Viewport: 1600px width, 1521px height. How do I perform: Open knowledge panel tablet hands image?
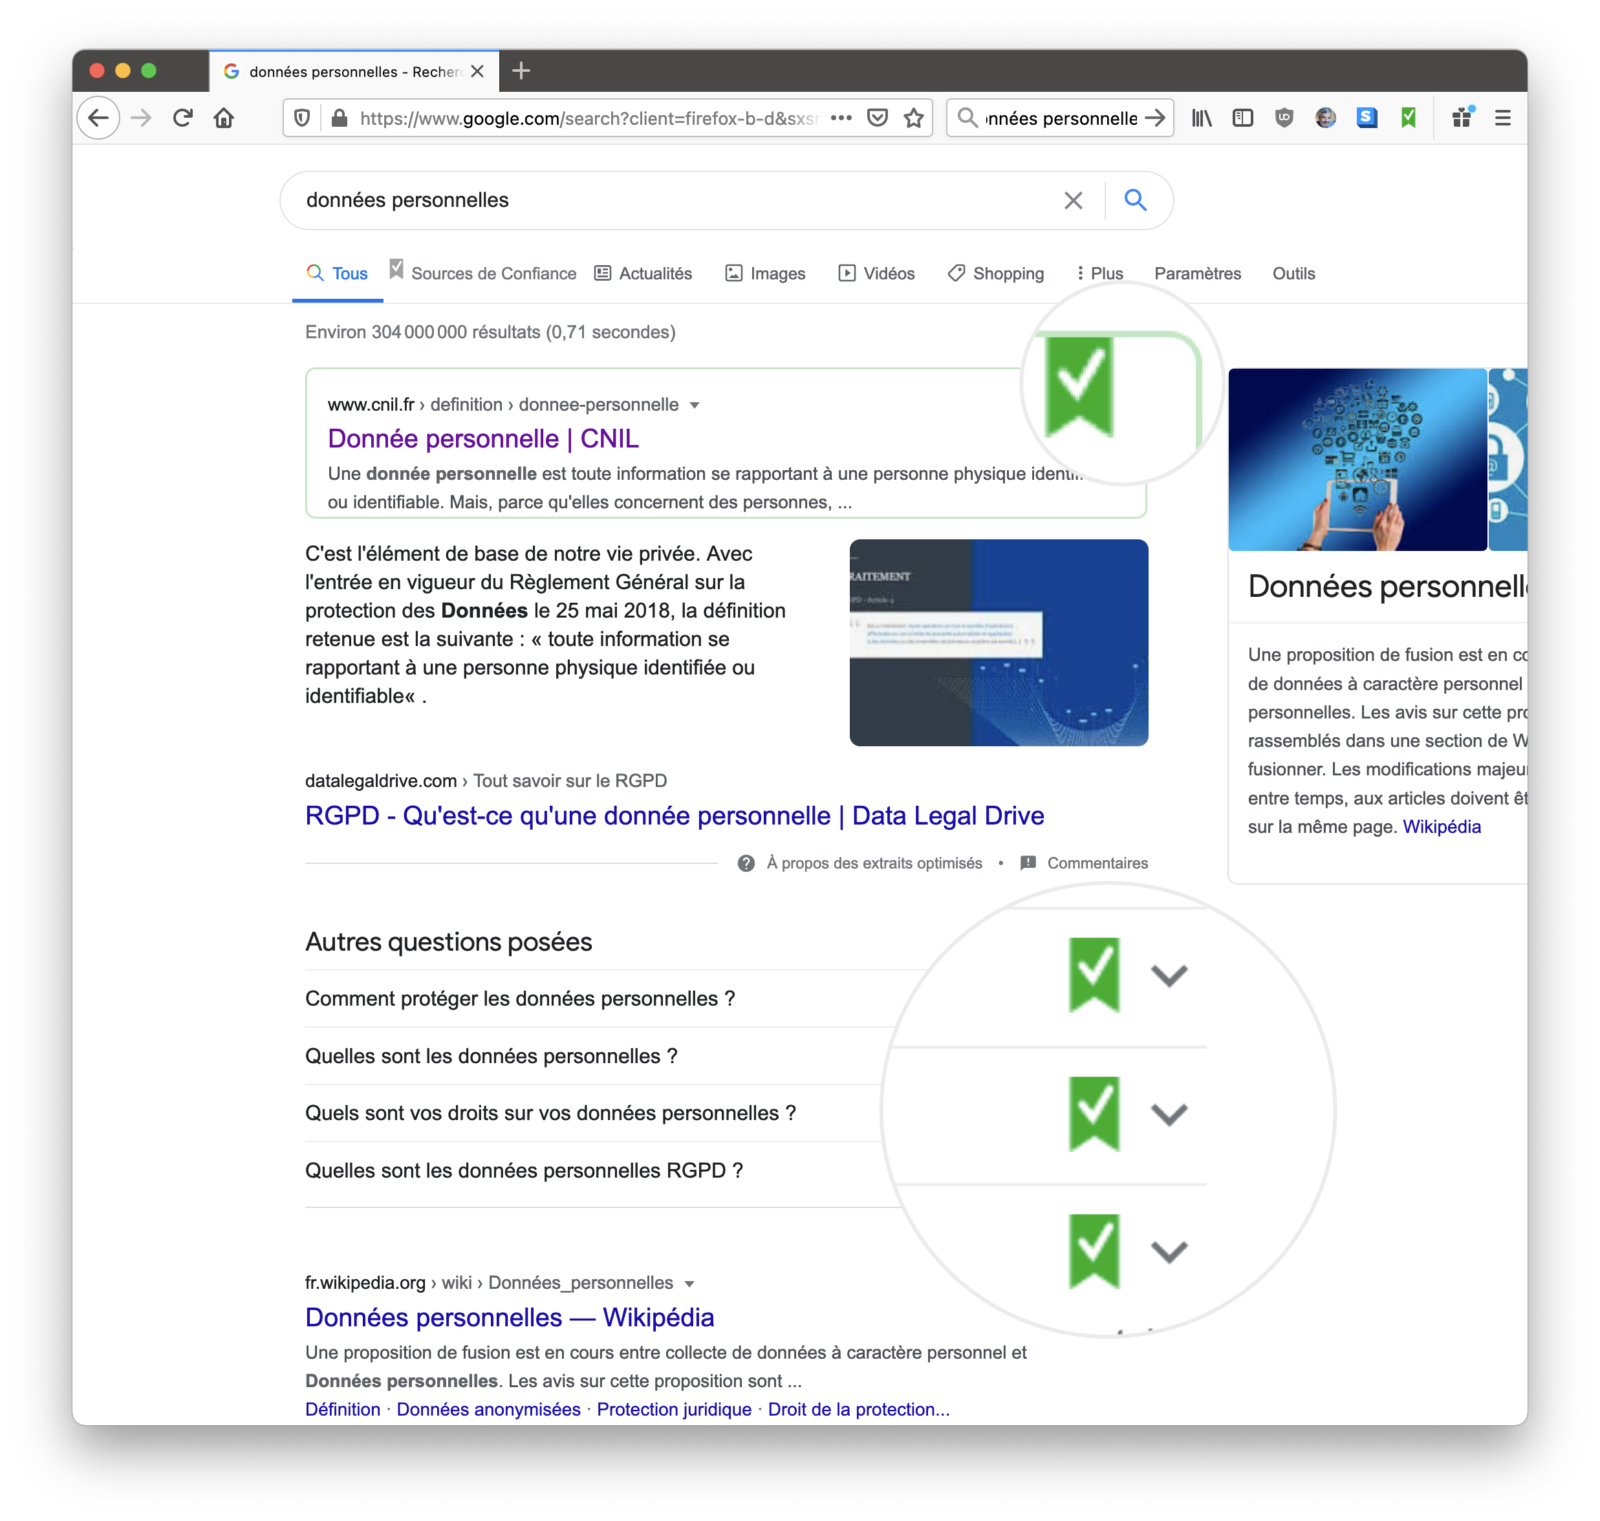[x=1357, y=459]
